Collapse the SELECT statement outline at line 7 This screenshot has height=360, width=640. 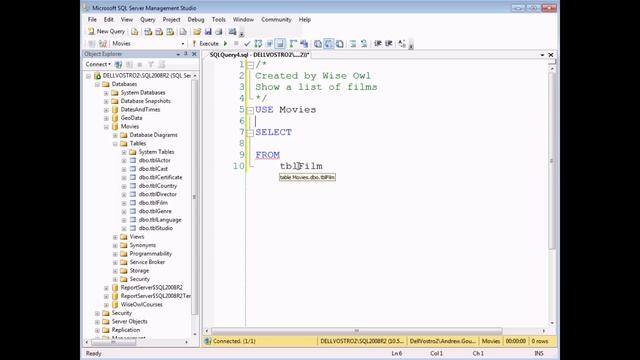tap(251, 133)
